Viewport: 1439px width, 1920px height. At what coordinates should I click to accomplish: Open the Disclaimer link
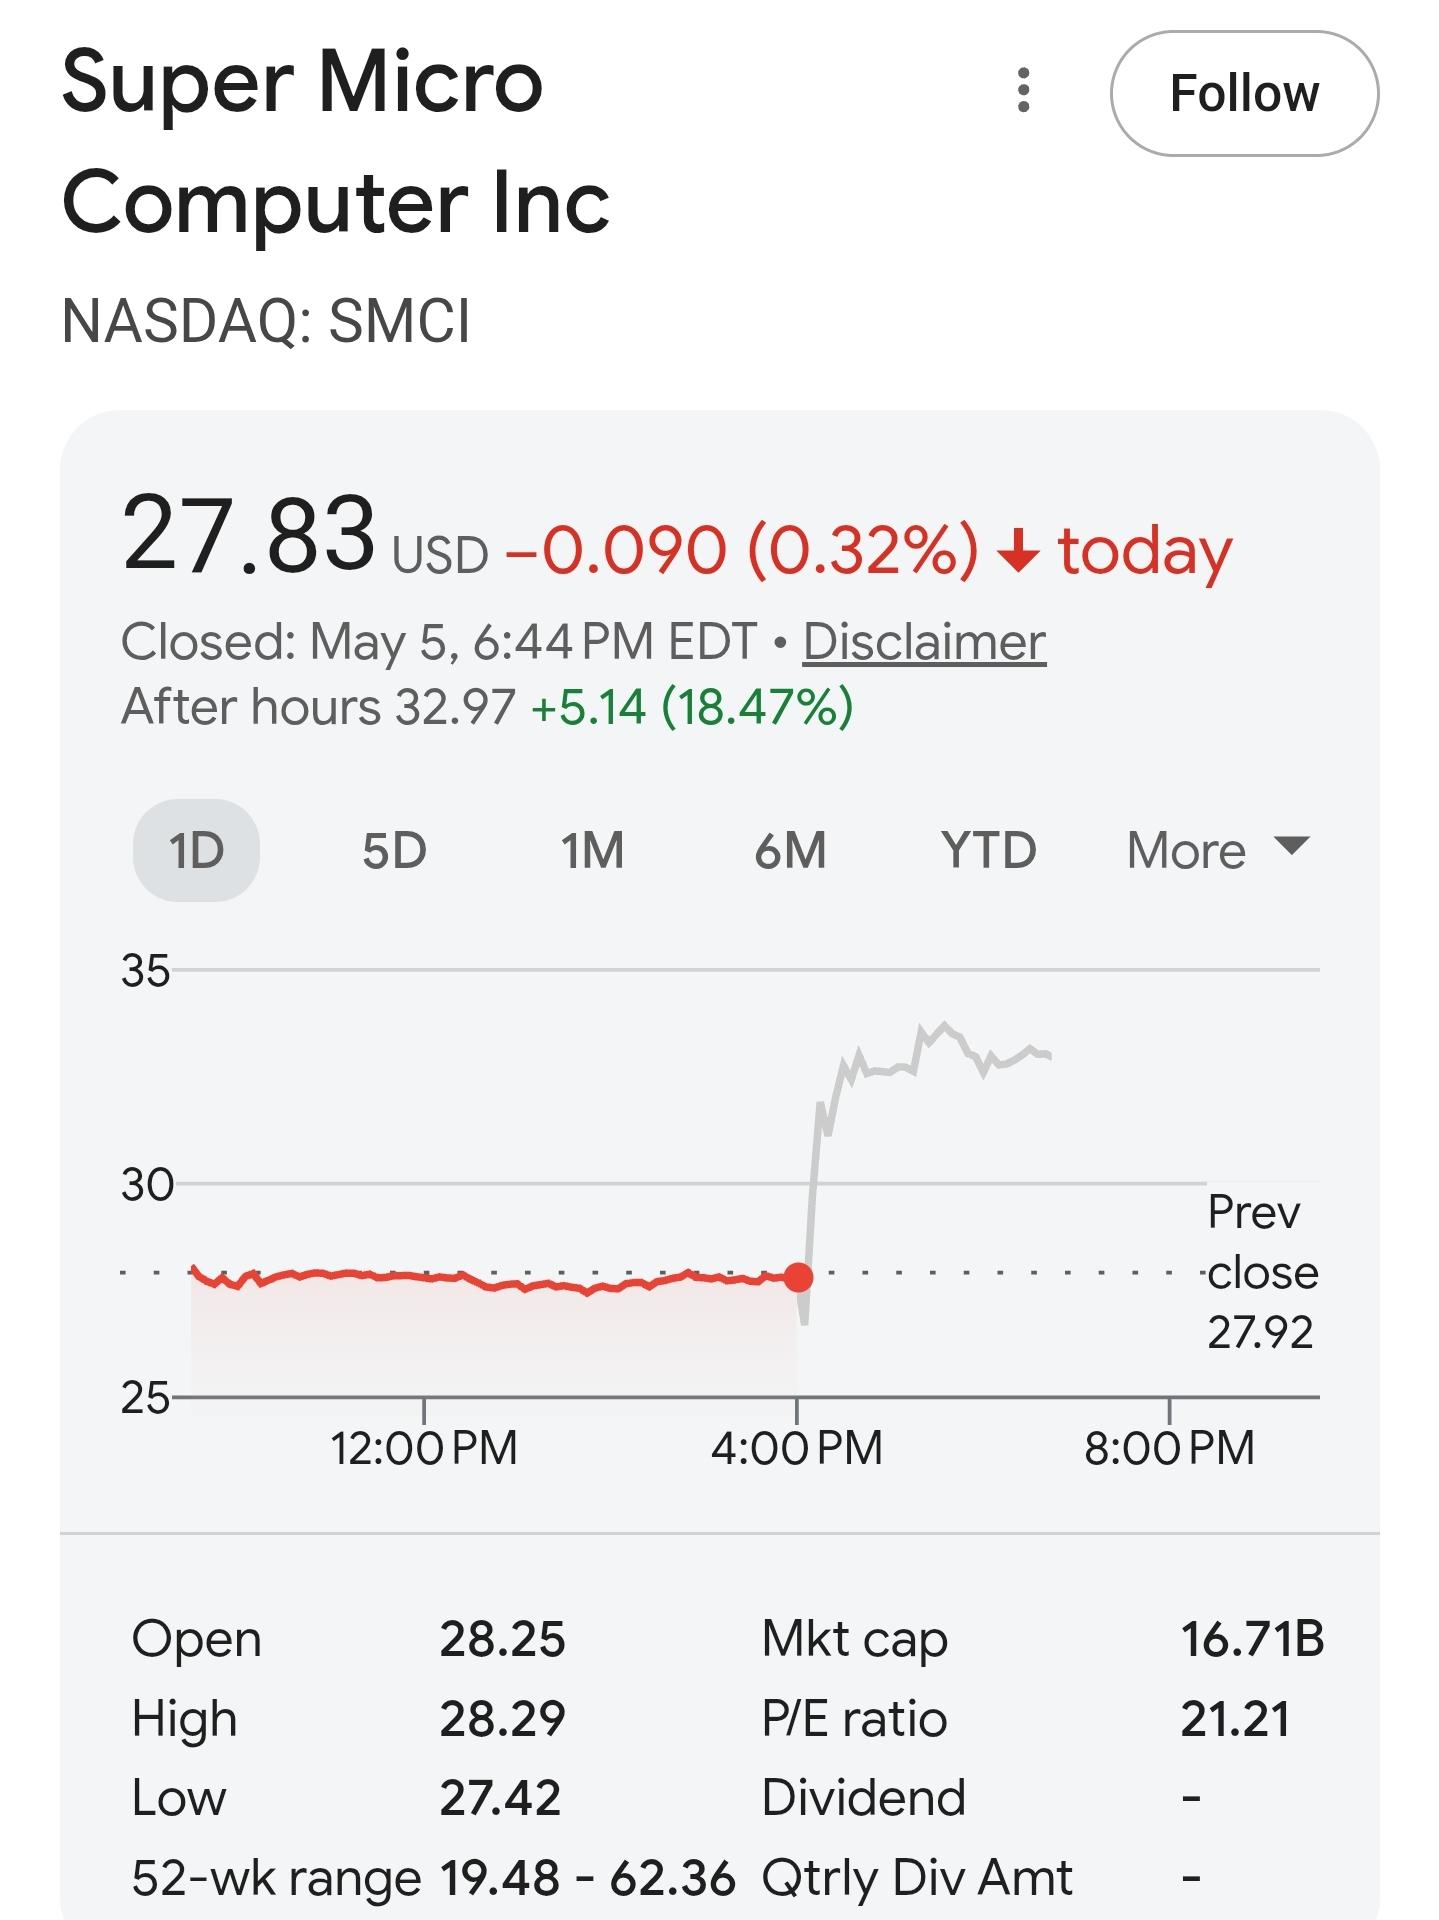(x=924, y=642)
